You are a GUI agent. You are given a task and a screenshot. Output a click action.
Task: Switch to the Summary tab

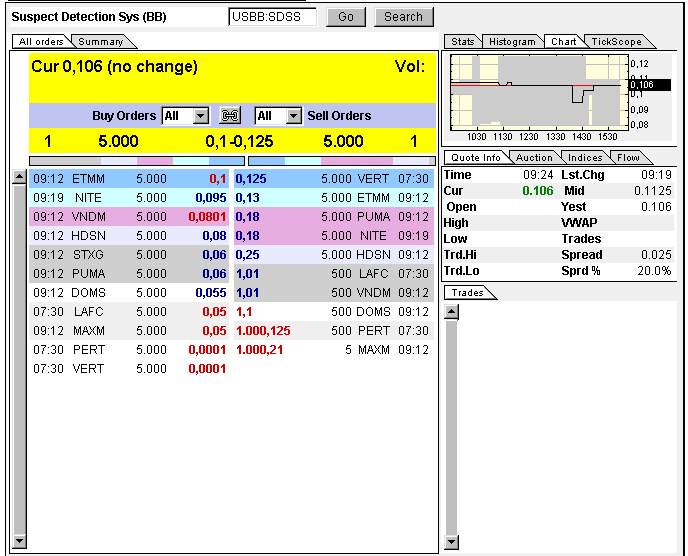[101, 42]
